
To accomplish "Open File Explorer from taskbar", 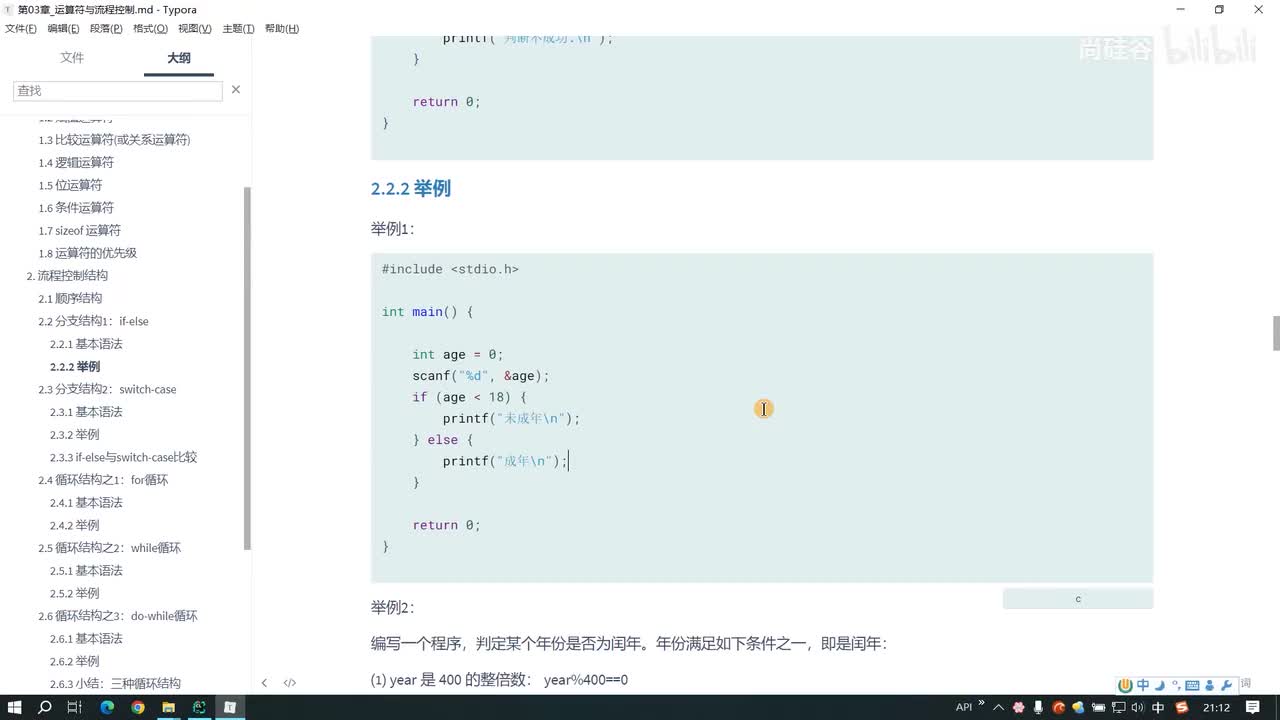I will click(169, 707).
